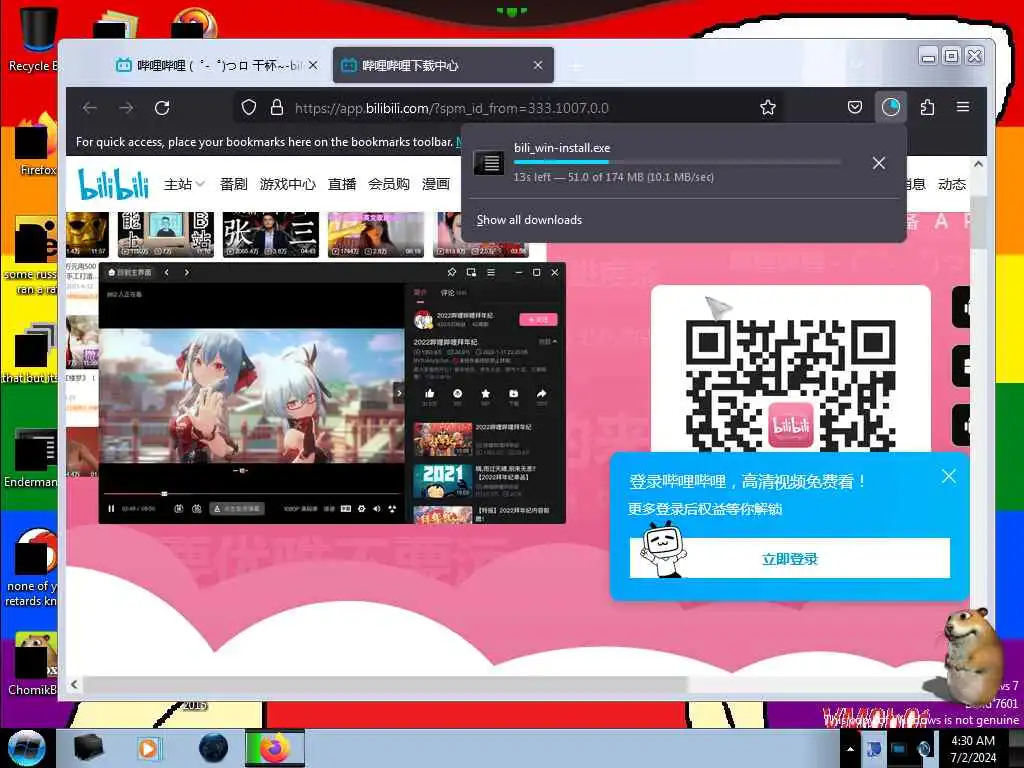Toggle the downloads progress toolbar icon

point(891,107)
